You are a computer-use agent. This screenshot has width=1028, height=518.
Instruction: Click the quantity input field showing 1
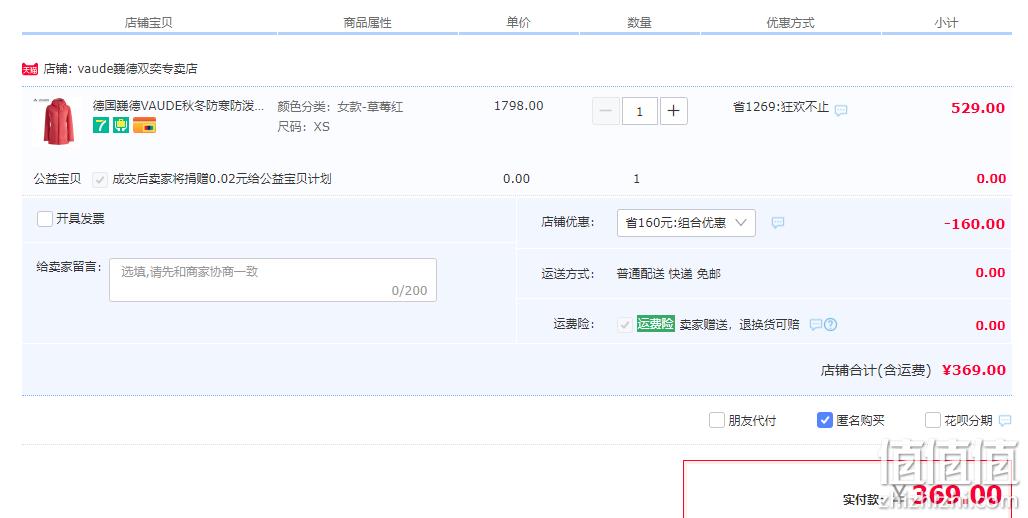(x=639, y=111)
